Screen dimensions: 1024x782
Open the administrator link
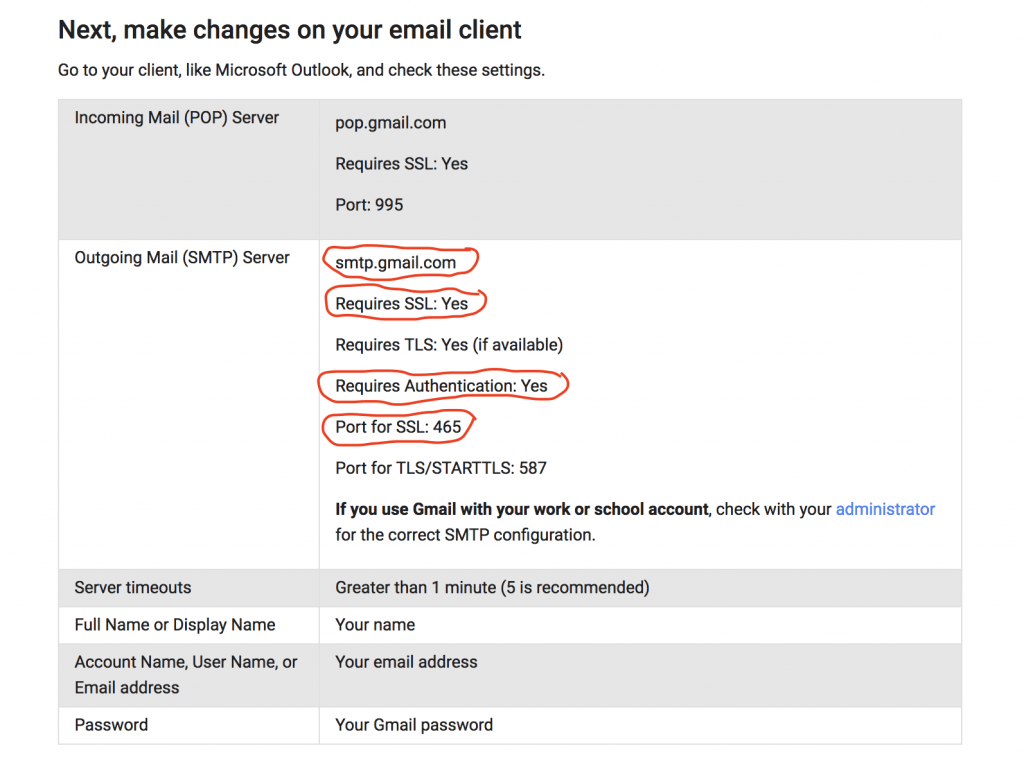(884, 509)
